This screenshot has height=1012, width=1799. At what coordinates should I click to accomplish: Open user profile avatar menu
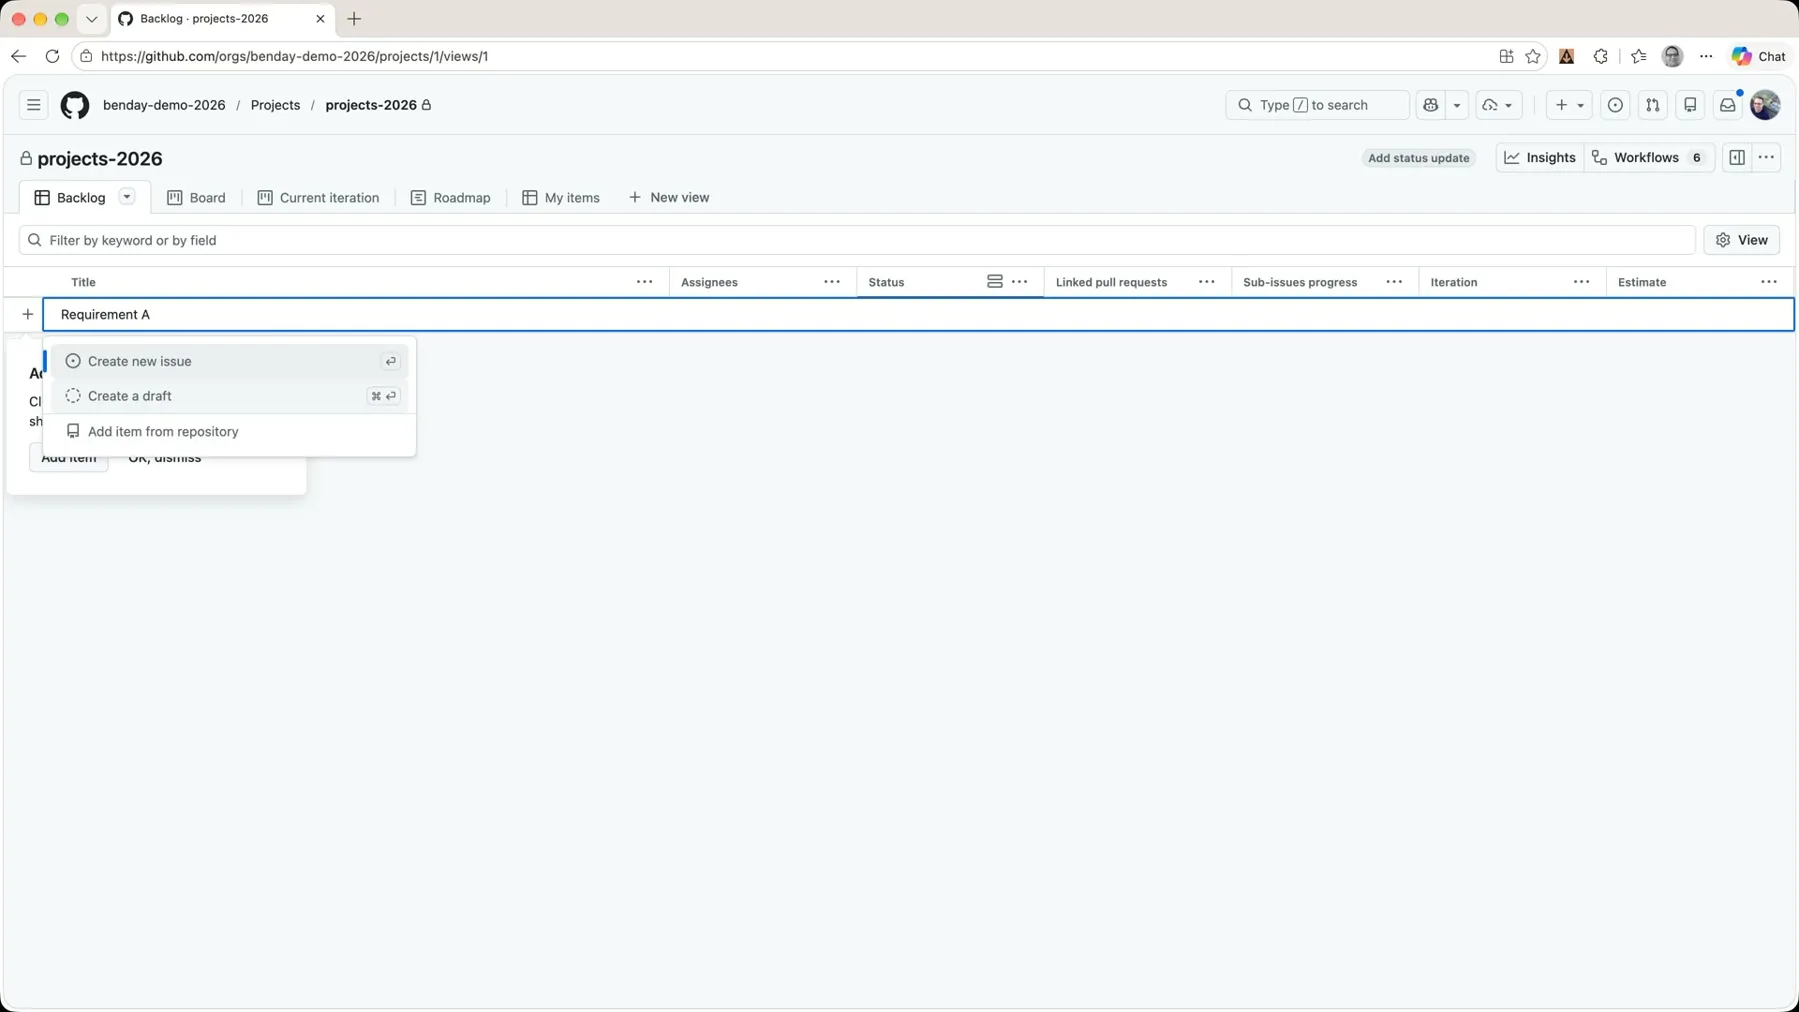coord(1765,105)
